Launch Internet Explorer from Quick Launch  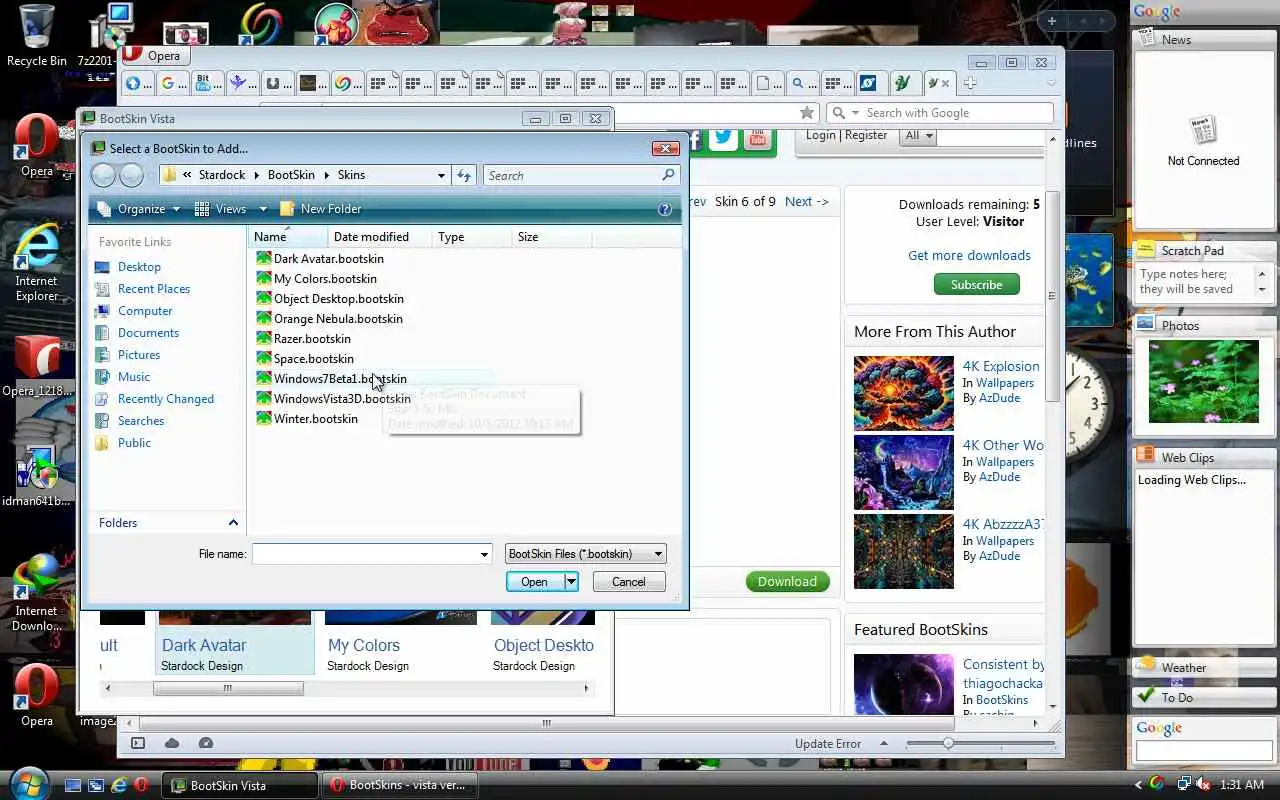point(119,785)
